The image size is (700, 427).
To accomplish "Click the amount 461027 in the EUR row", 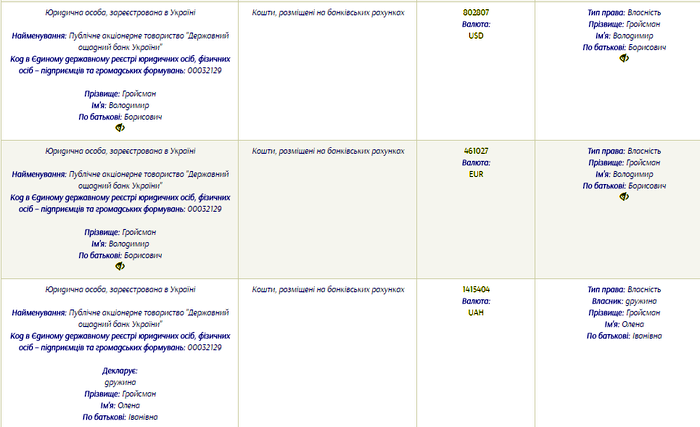I will (476, 151).
